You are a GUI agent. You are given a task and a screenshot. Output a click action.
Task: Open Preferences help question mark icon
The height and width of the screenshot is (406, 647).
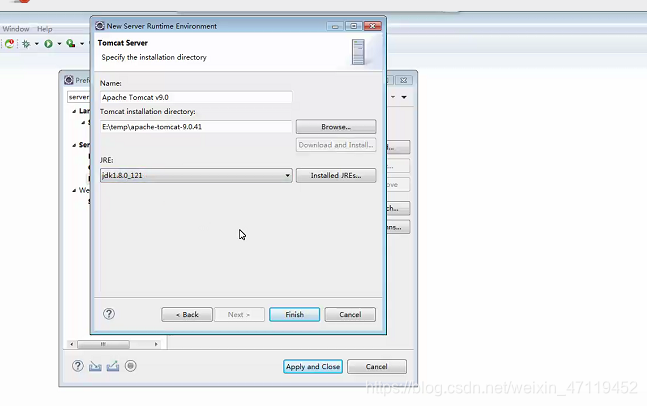tap(78, 366)
